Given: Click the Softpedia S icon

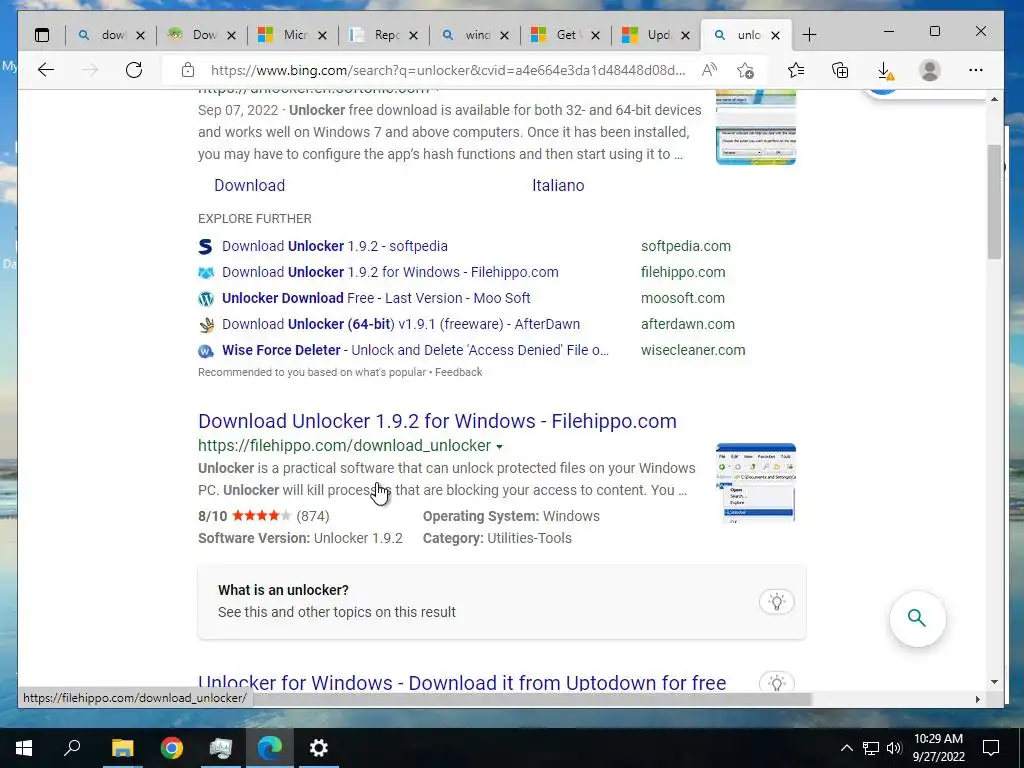Looking at the screenshot, I should (206, 246).
